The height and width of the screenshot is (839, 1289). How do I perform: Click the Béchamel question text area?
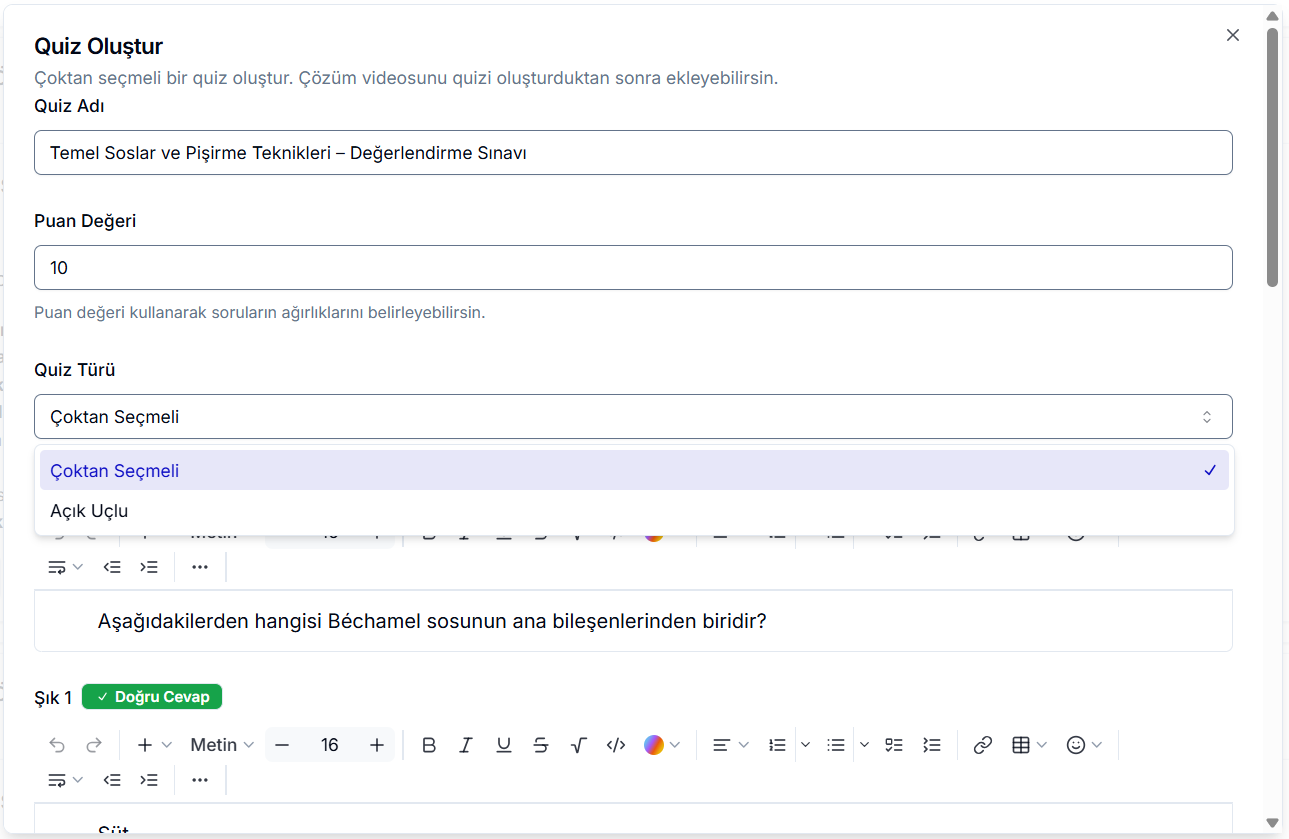coord(633,621)
